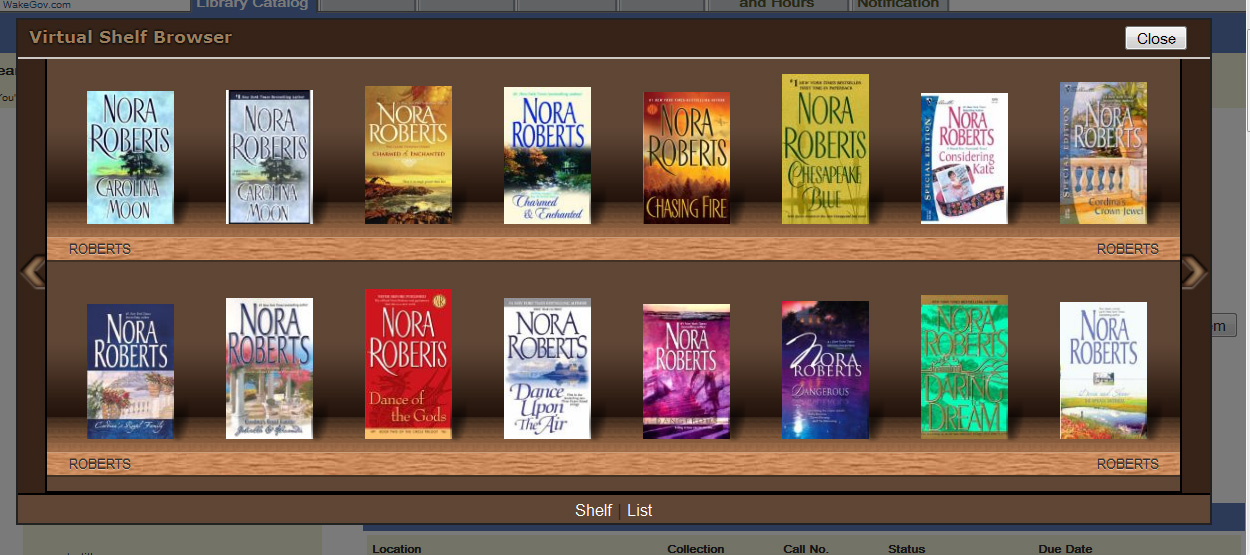Open the grey Carolina Moon cover with black border

click(269, 157)
